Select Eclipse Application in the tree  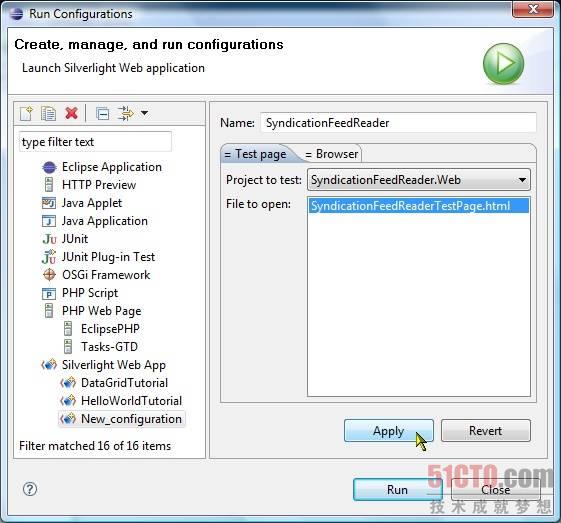112,167
